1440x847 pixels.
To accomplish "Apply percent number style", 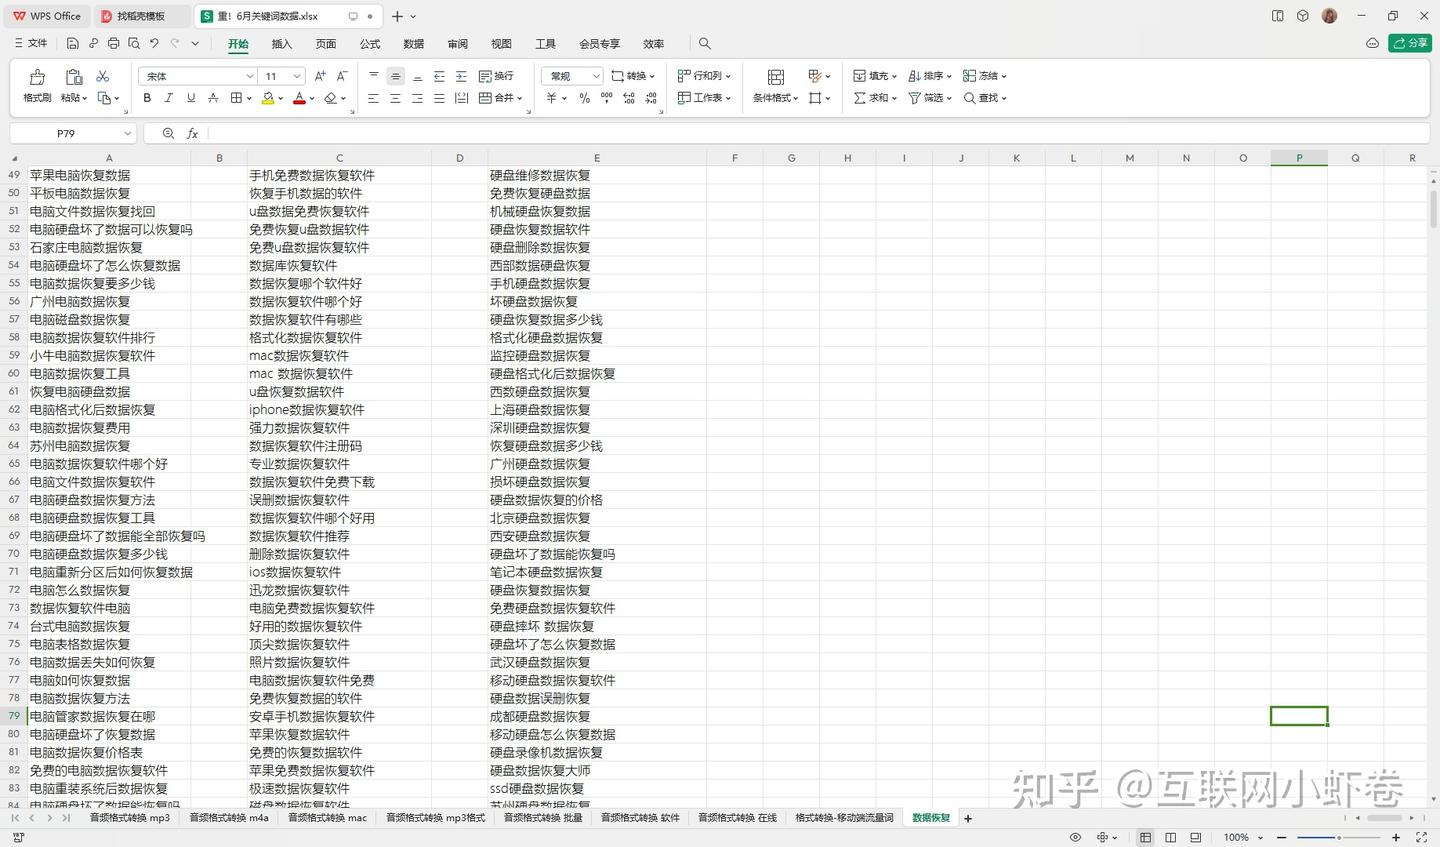I will [584, 97].
